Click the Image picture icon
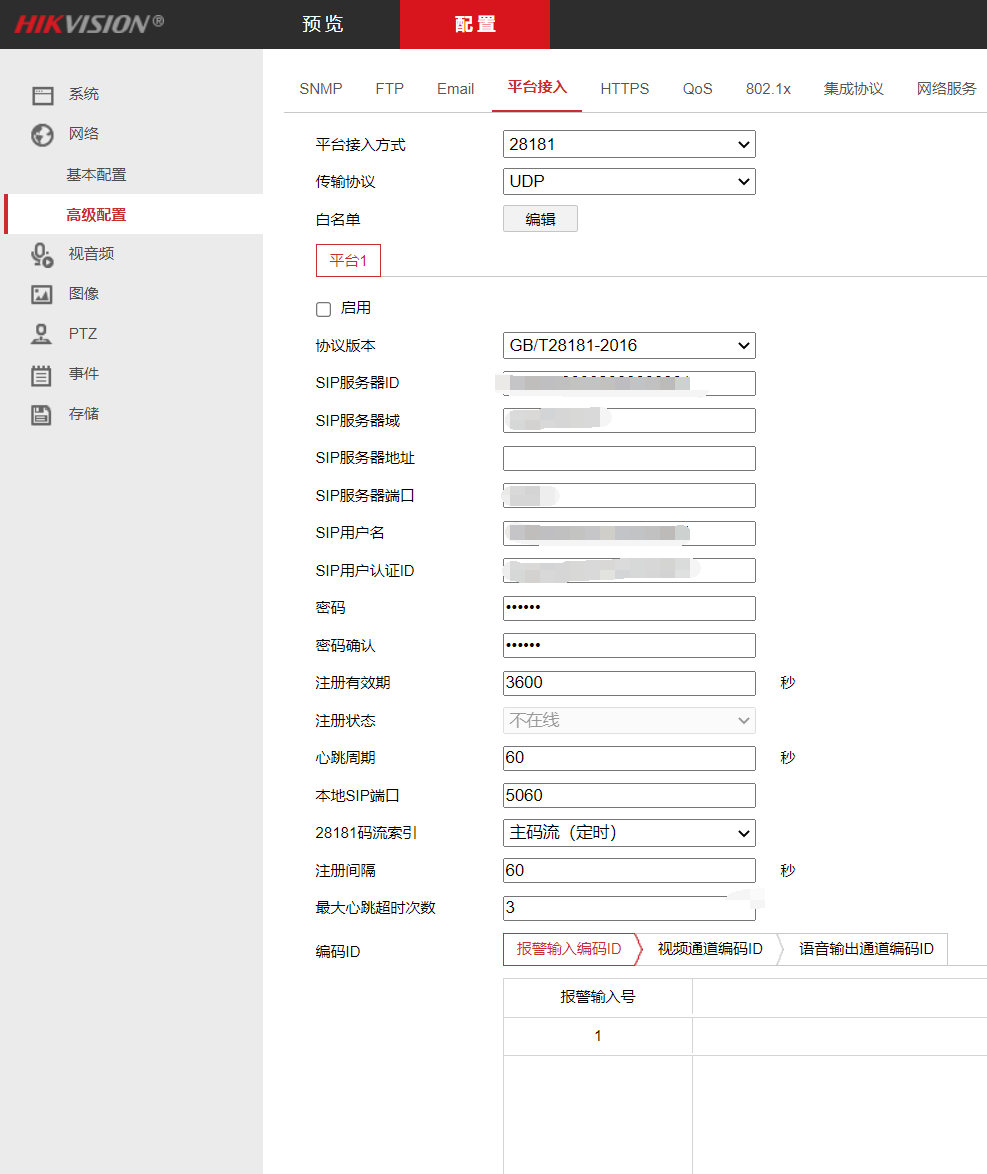The width and height of the screenshot is (987, 1174). coord(42,294)
